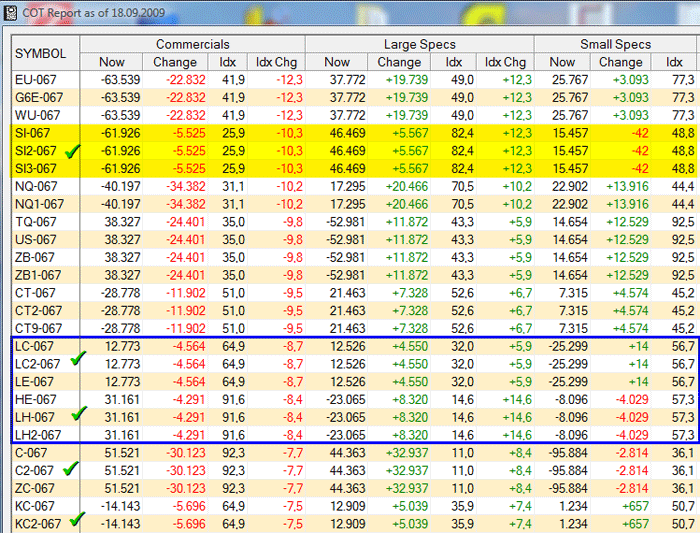Click the Now header under Small Specs
Image resolution: width=700 pixels, height=533 pixels.
tap(562, 62)
